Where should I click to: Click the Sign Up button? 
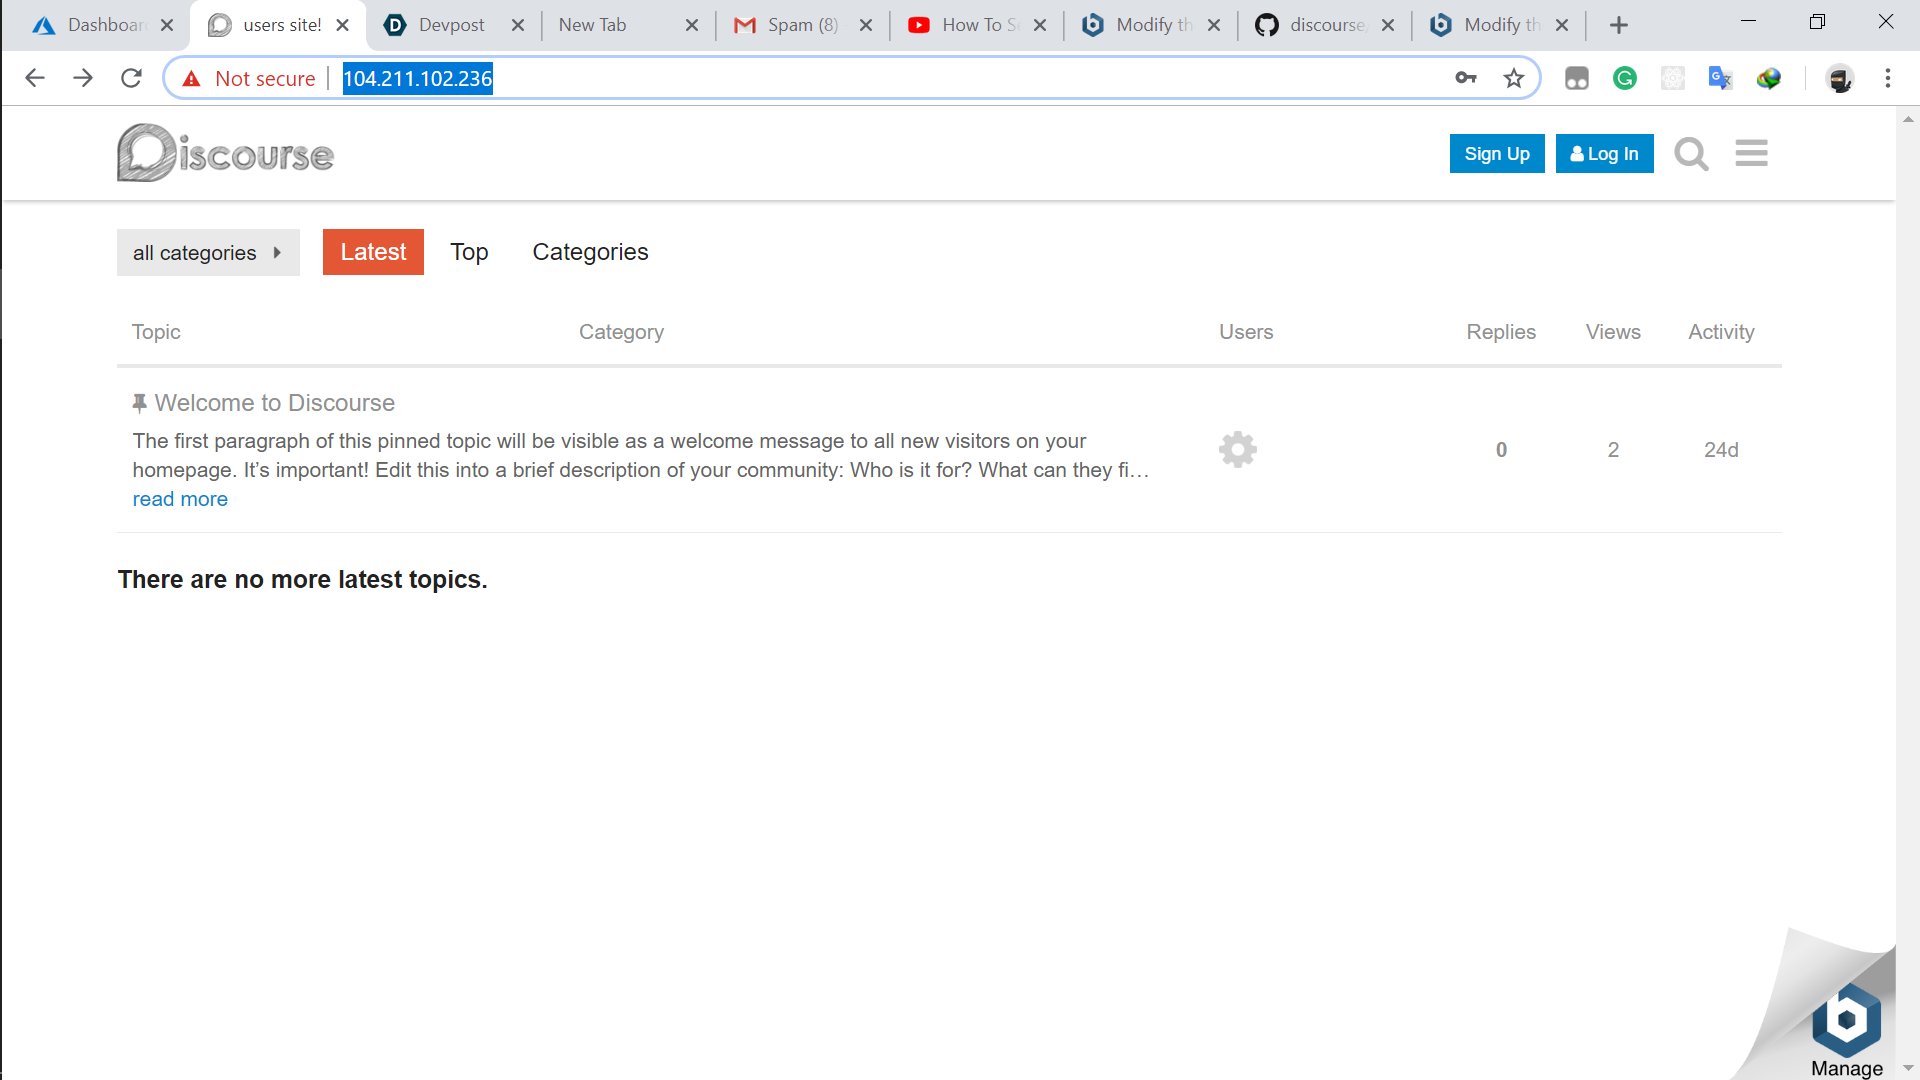click(x=1496, y=154)
